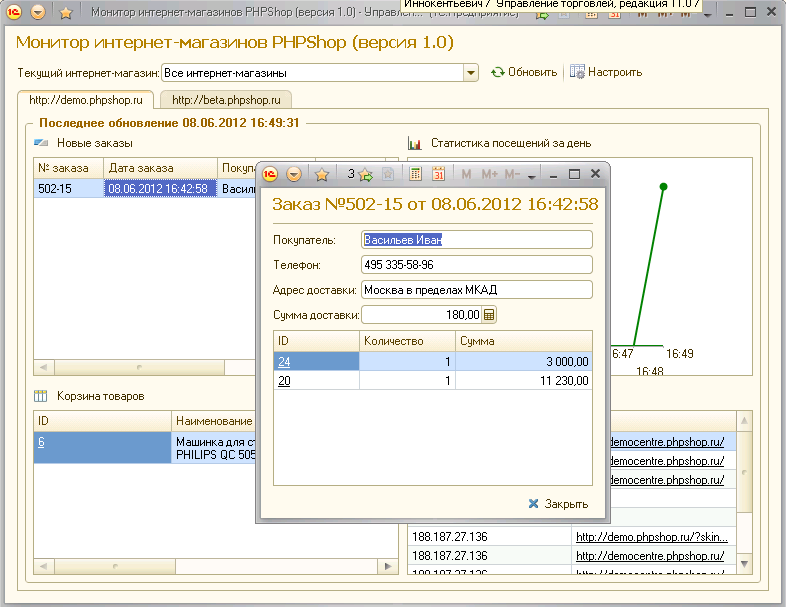Click M- memory button in dialog toolbar
The width and height of the screenshot is (786, 607).
point(512,174)
